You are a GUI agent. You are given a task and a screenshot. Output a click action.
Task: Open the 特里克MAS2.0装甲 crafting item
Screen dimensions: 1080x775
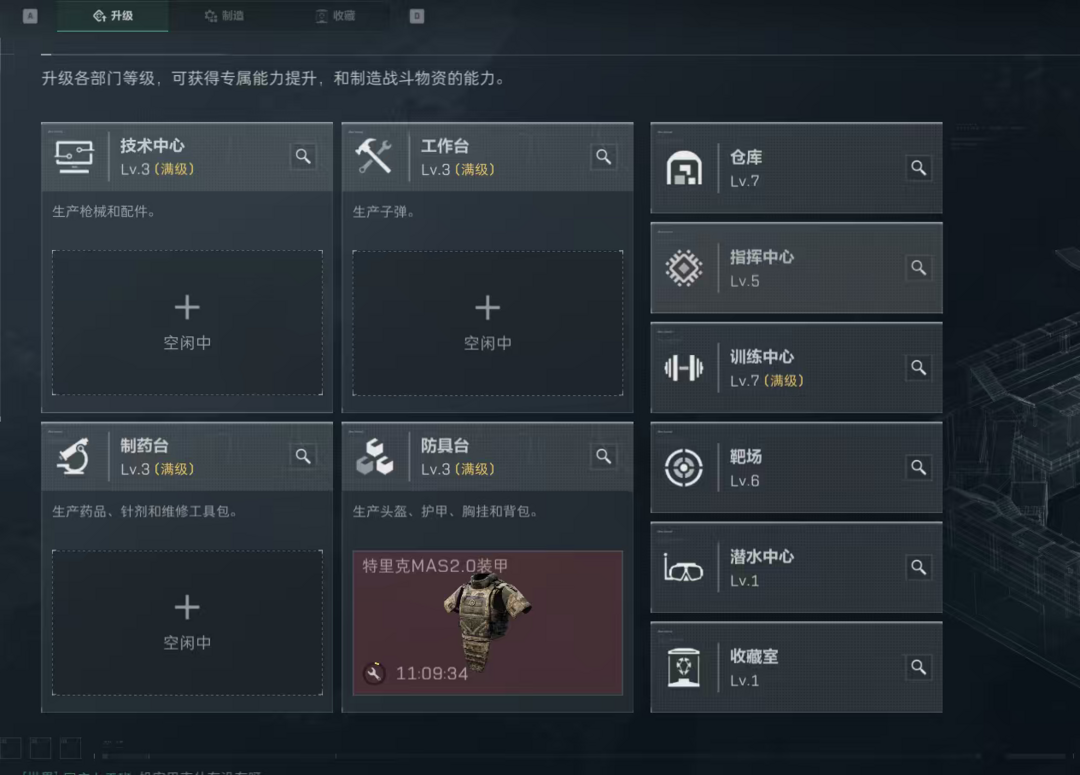click(488, 623)
